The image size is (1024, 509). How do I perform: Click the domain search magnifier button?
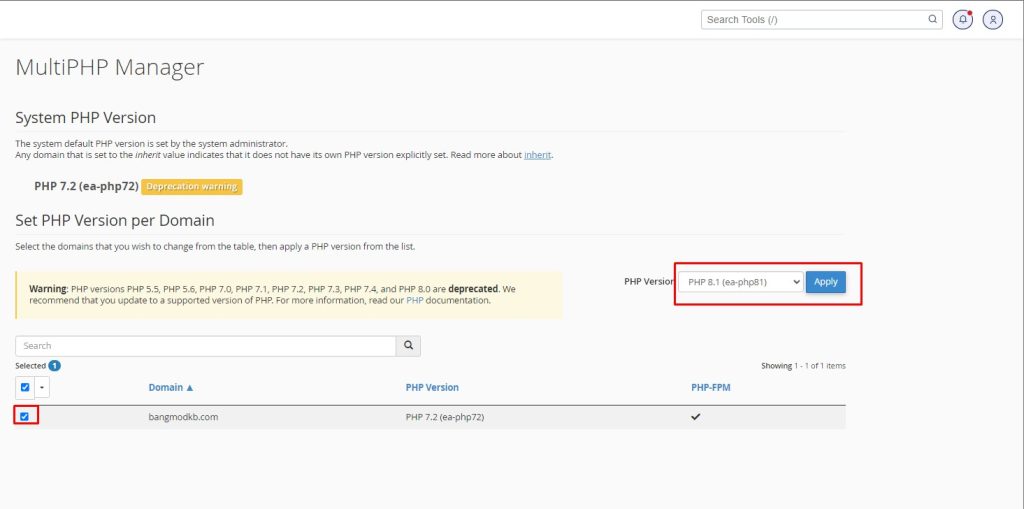pyautogui.click(x=408, y=346)
